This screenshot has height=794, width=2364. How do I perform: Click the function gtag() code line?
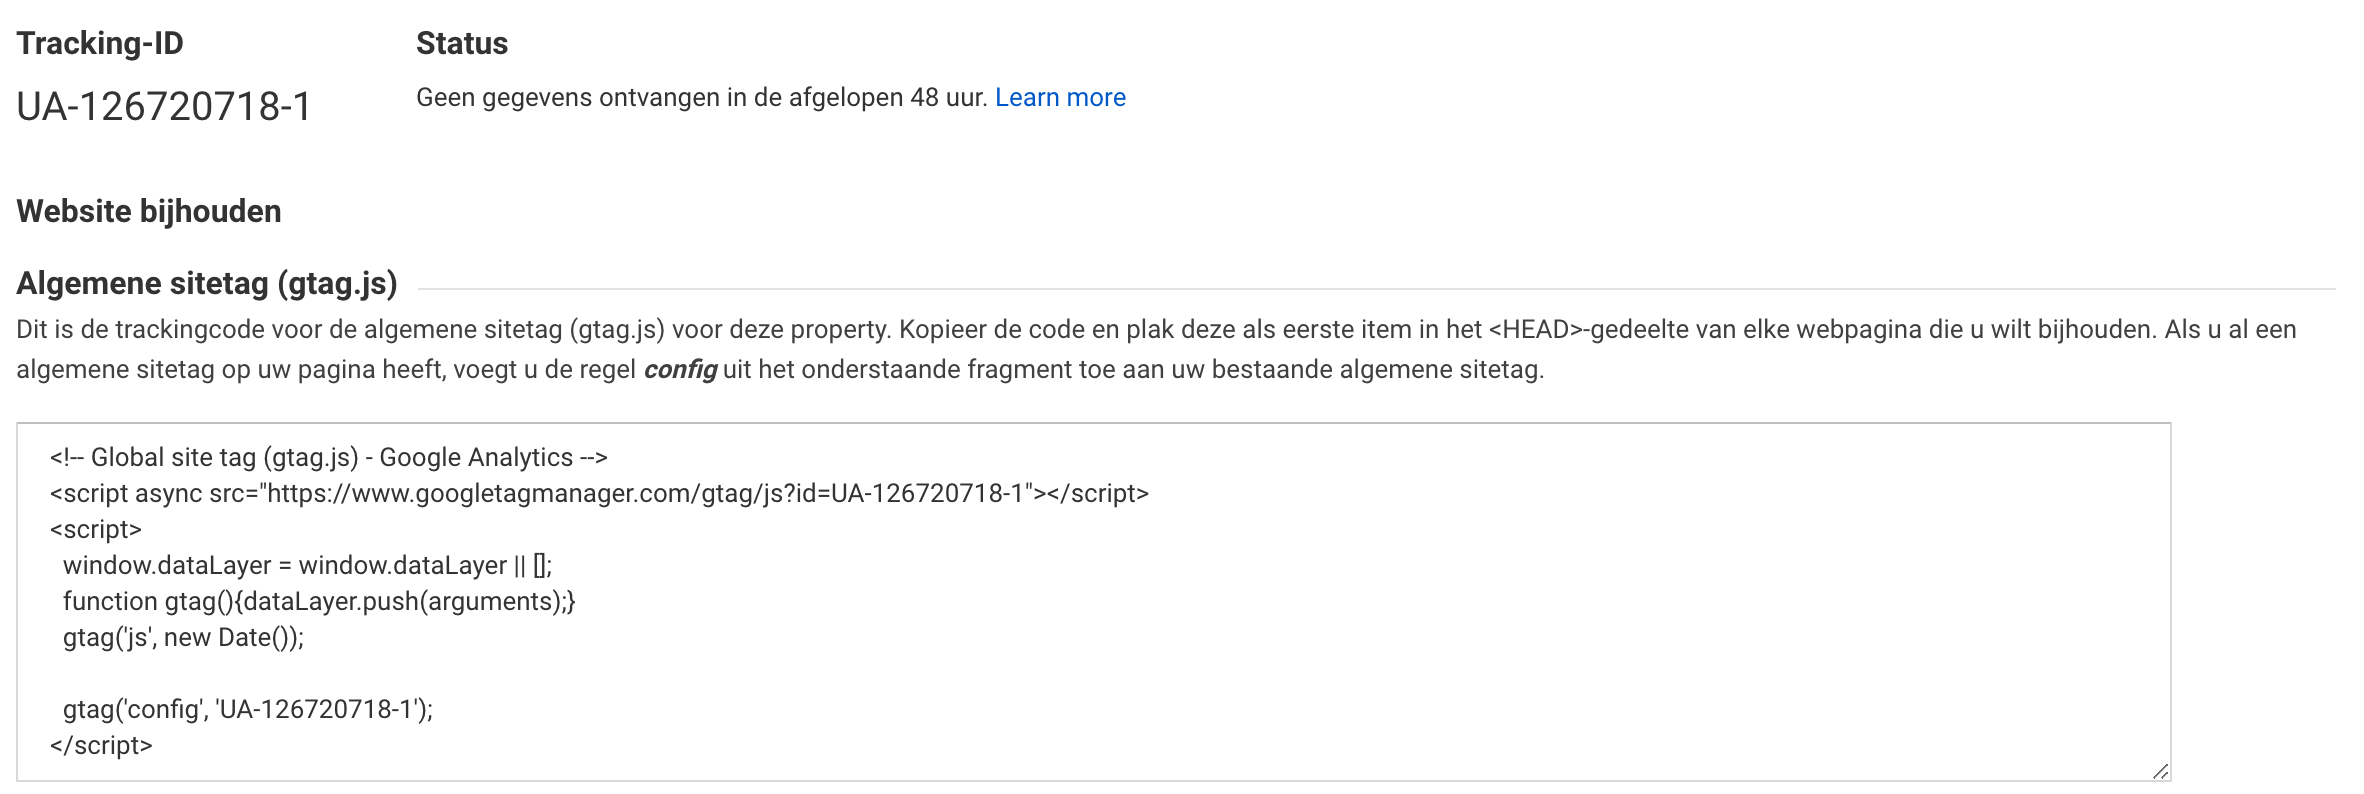(x=319, y=601)
